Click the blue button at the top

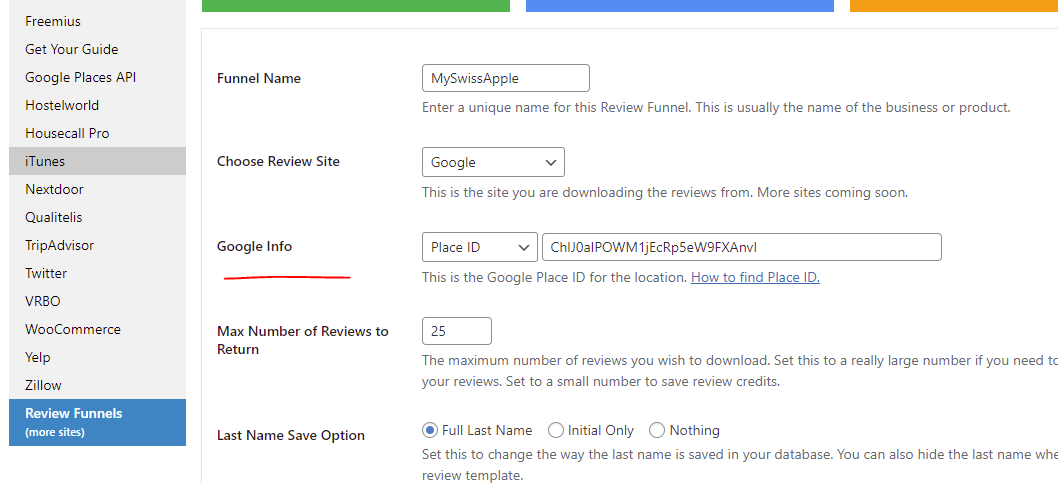point(679,5)
